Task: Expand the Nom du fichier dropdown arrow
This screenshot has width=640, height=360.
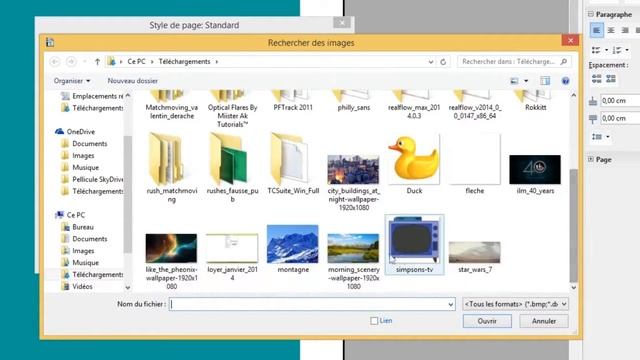Action: coord(451,304)
